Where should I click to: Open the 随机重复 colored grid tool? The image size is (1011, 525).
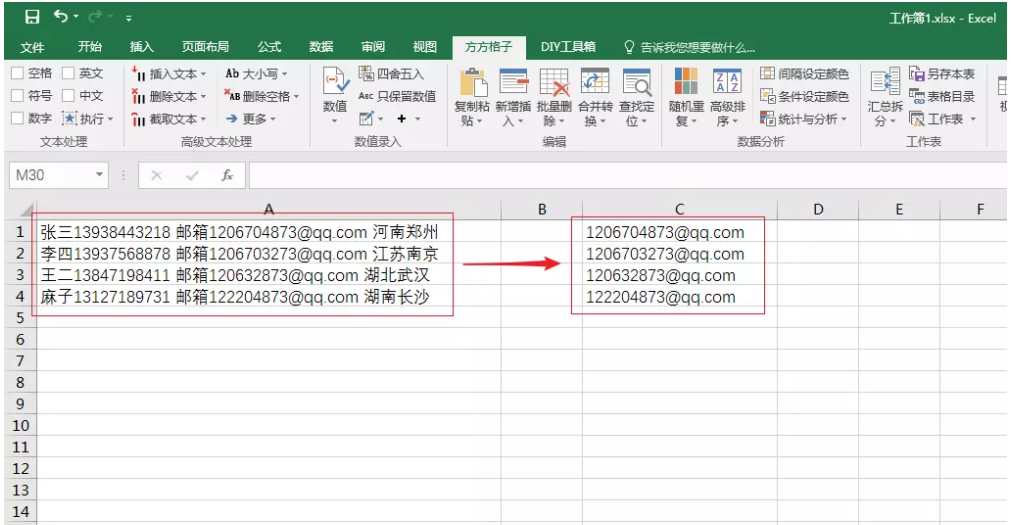coord(686,83)
